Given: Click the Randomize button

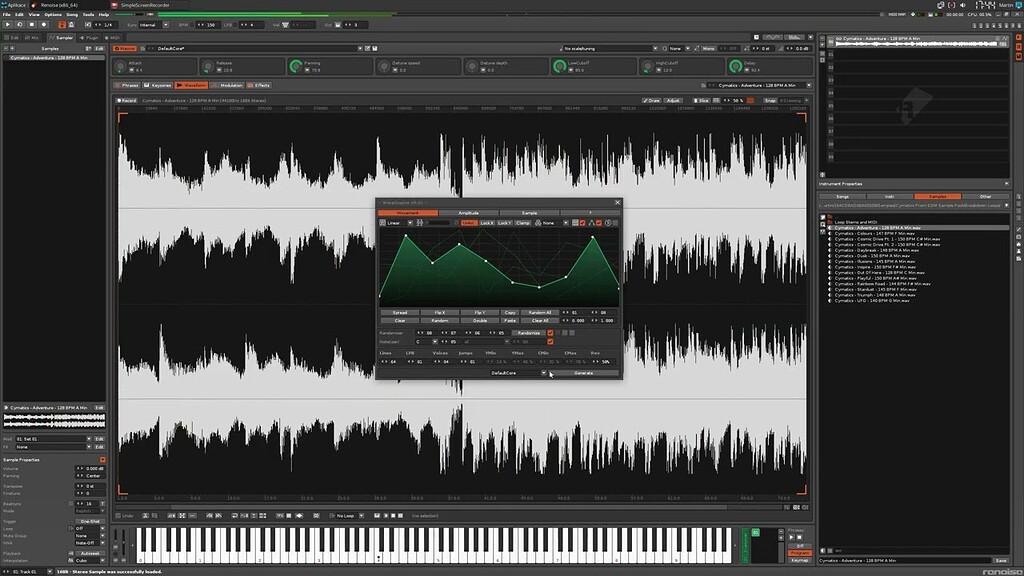Looking at the screenshot, I should point(528,333).
